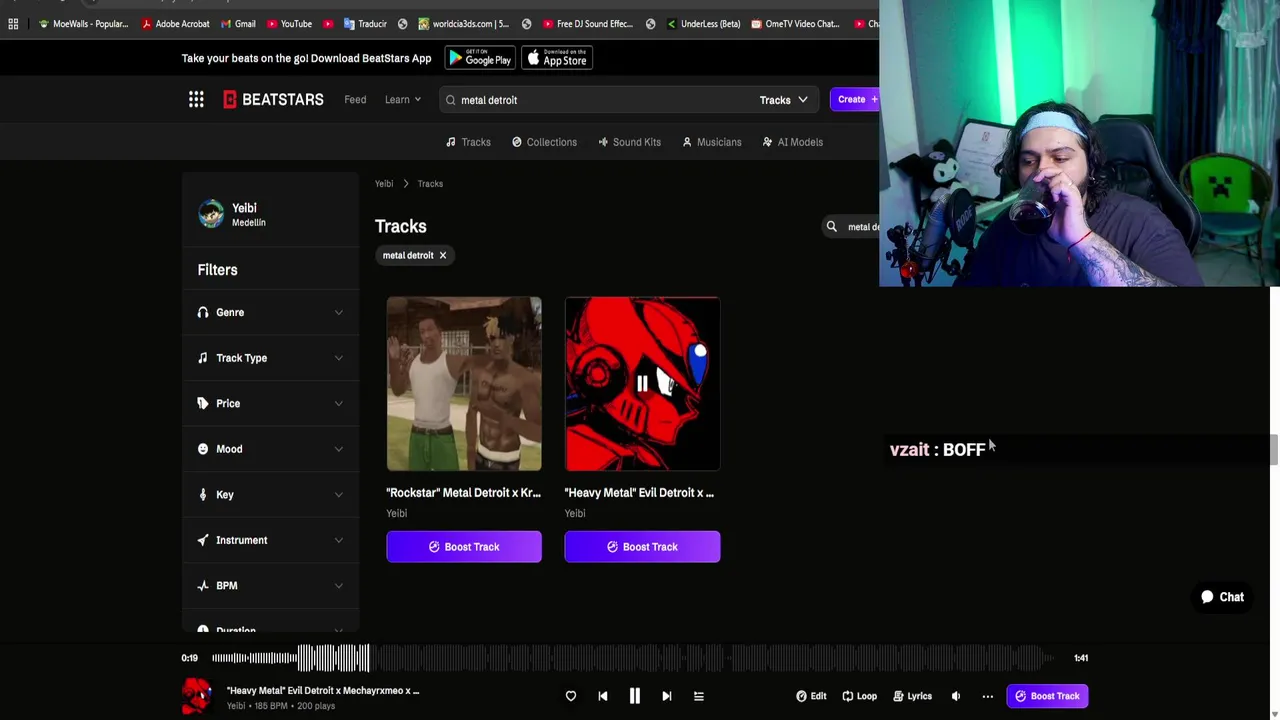Expand the Genre filter
1280x720 pixels.
[270, 312]
